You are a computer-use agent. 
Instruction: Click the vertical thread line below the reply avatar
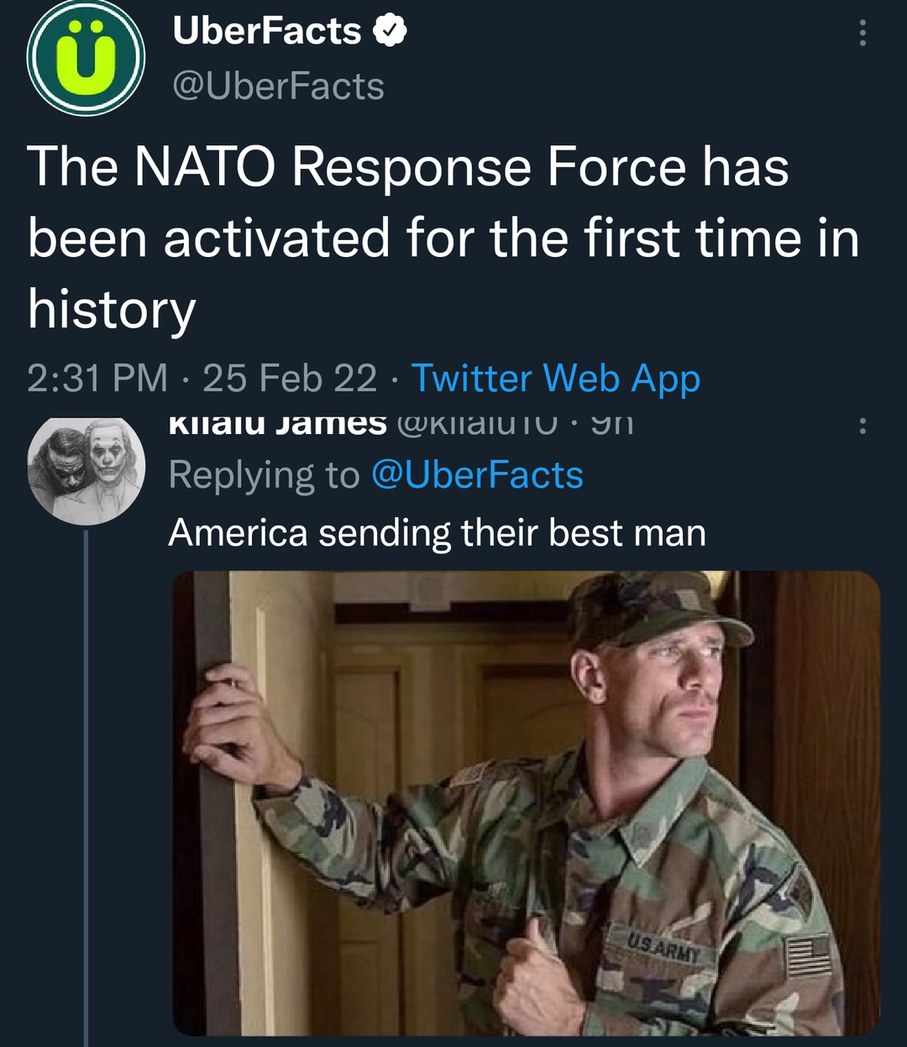(87, 780)
